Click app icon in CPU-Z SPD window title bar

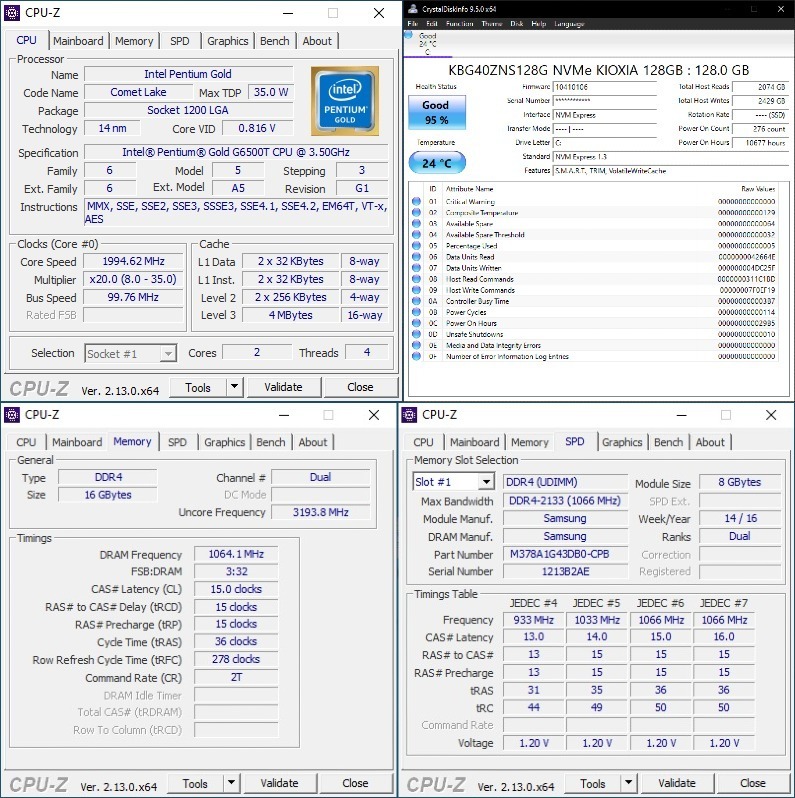coord(409,415)
